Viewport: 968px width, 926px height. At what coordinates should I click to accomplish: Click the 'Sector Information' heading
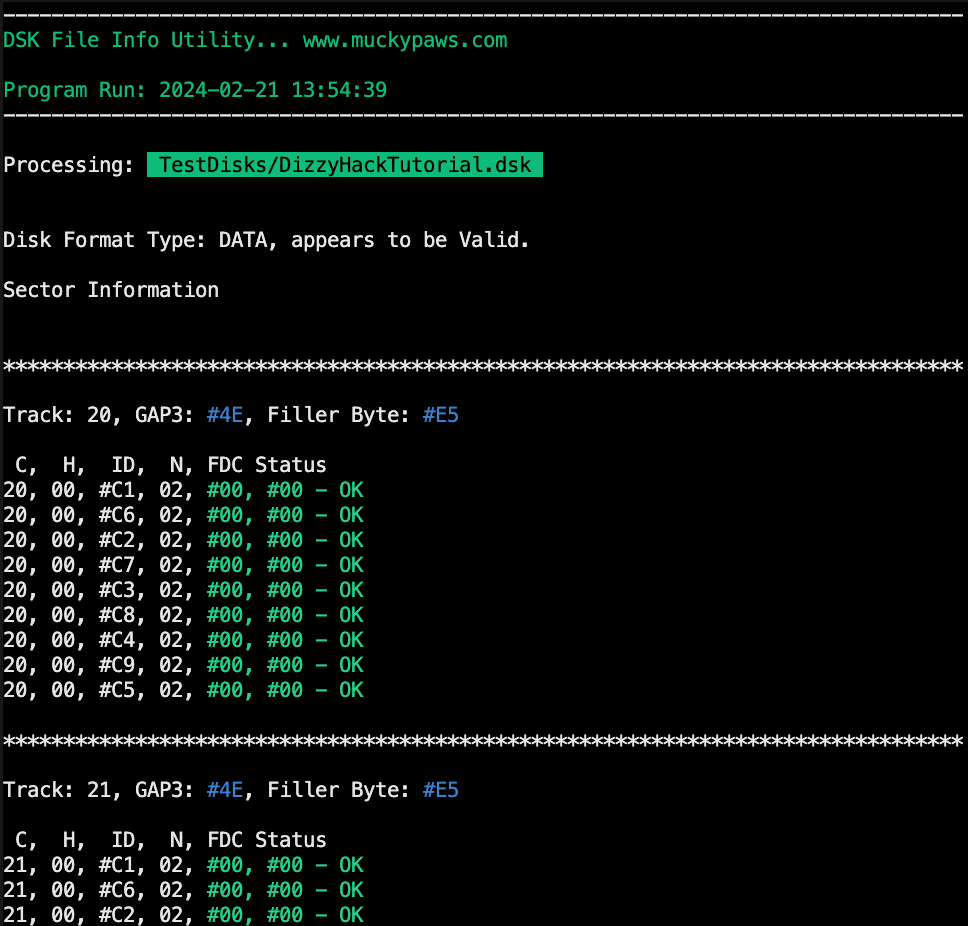(111, 290)
